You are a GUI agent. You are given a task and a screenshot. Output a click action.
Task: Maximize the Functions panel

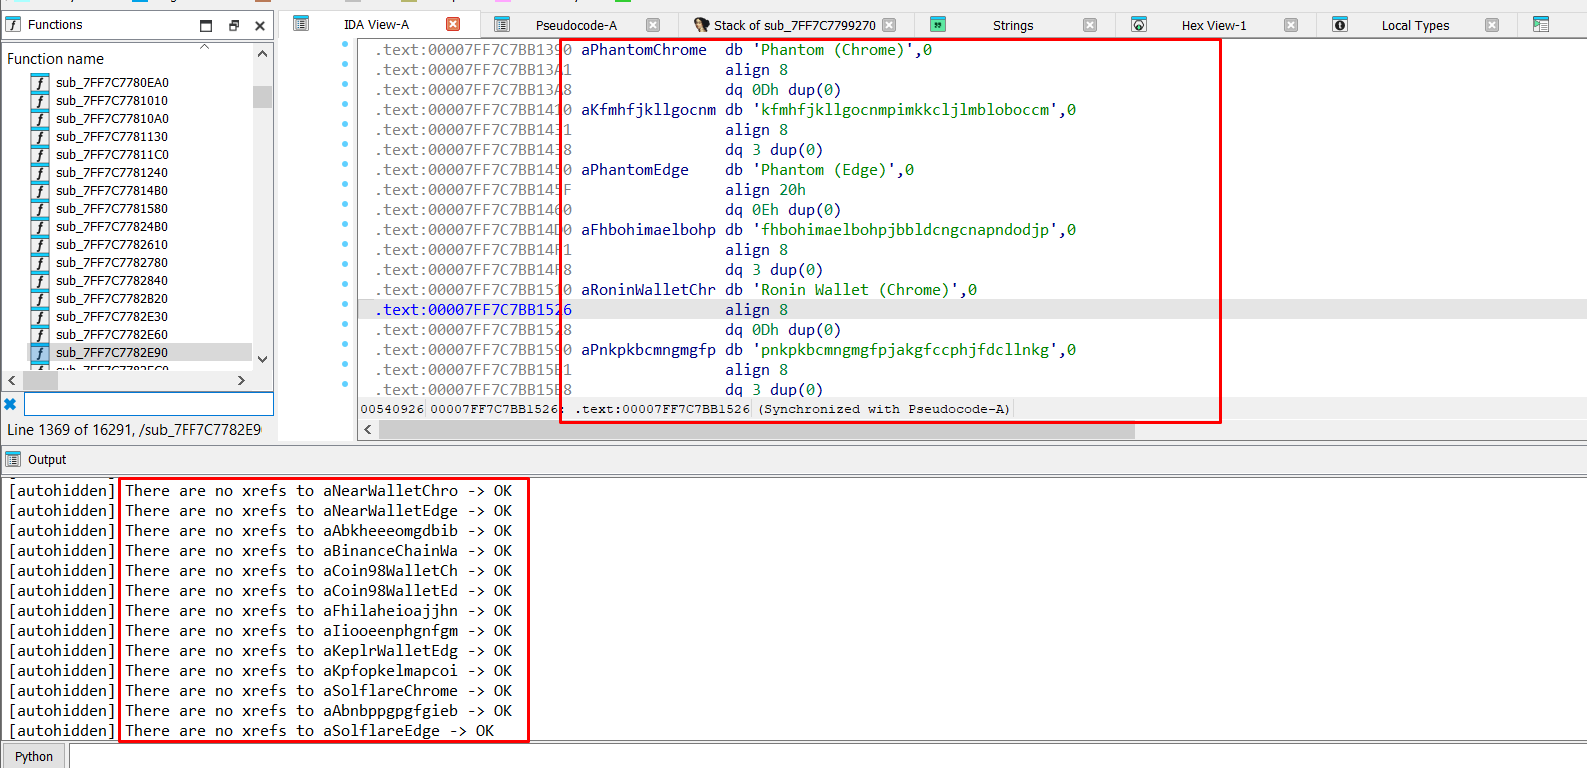[206, 25]
